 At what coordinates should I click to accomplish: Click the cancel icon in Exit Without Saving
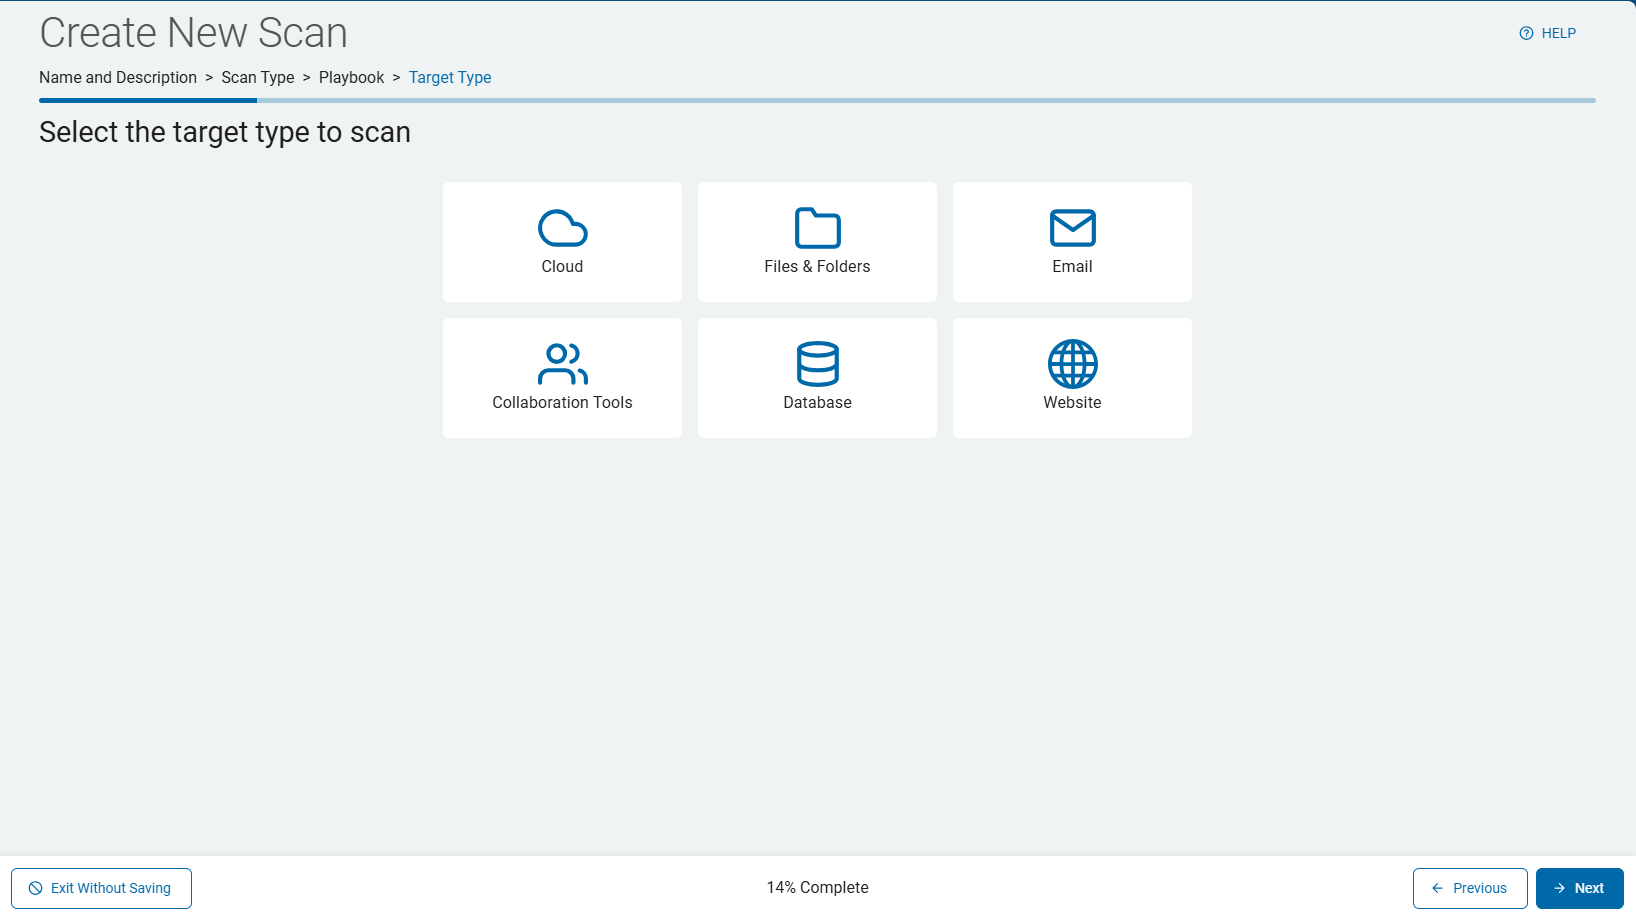(36, 888)
